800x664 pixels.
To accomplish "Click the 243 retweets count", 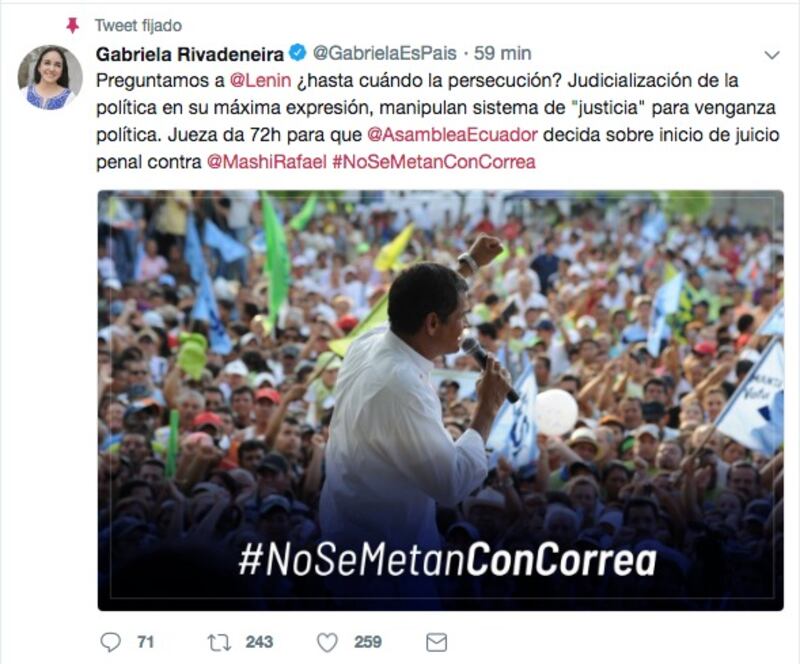I will [259, 642].
